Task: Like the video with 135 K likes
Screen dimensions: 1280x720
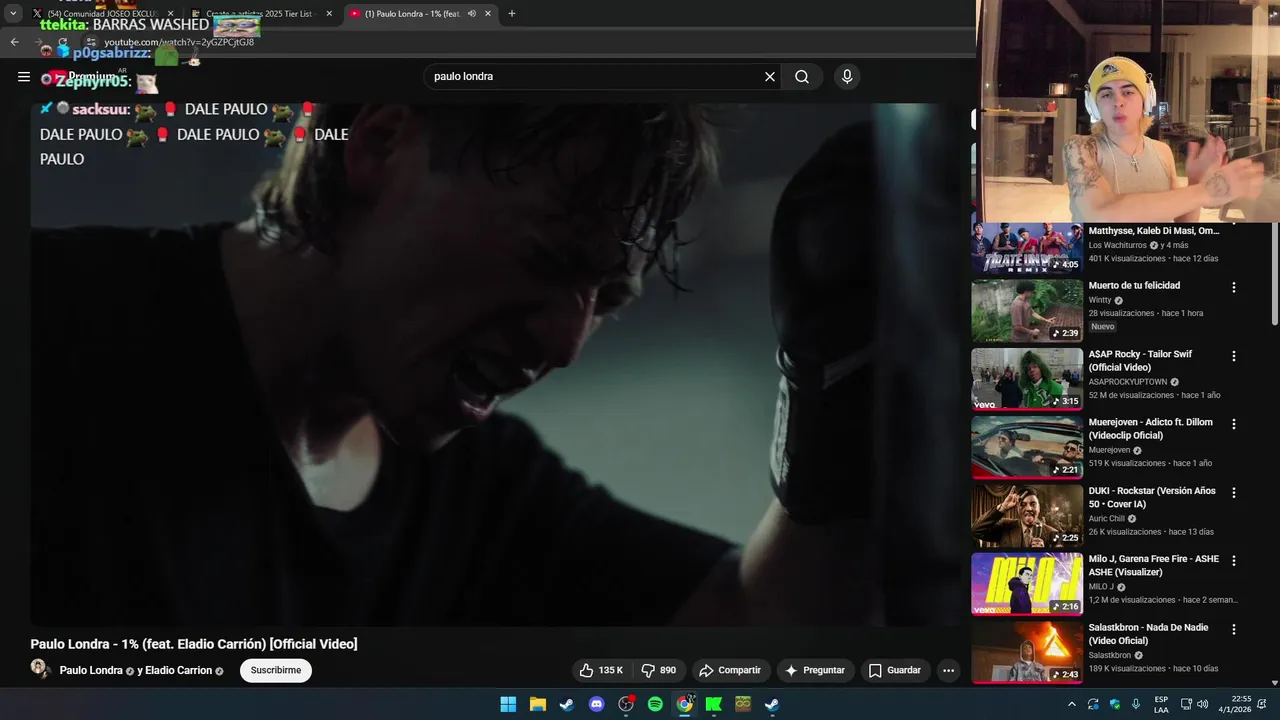Action: [x=601, y=670]
